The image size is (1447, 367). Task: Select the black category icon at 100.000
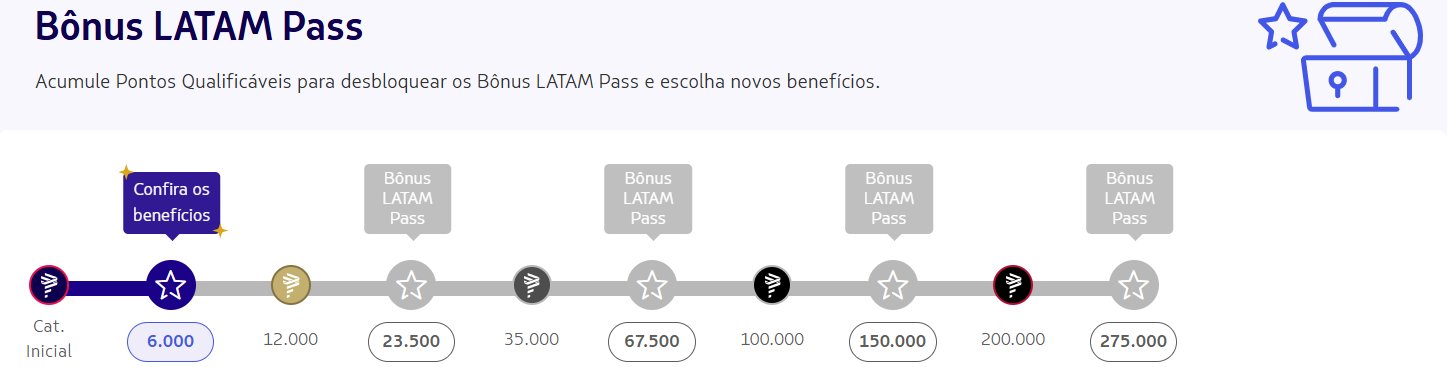(x=772, y=286)
